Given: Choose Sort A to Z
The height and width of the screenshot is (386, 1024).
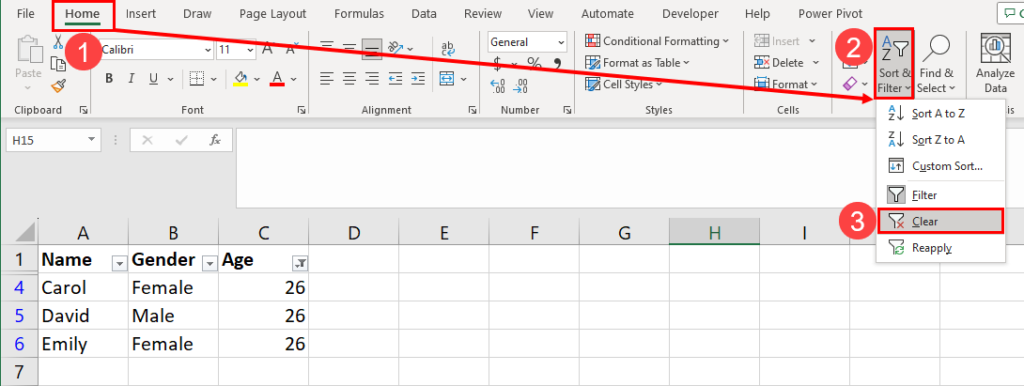Looking at the screenshot, I should (x=940, y=114).
